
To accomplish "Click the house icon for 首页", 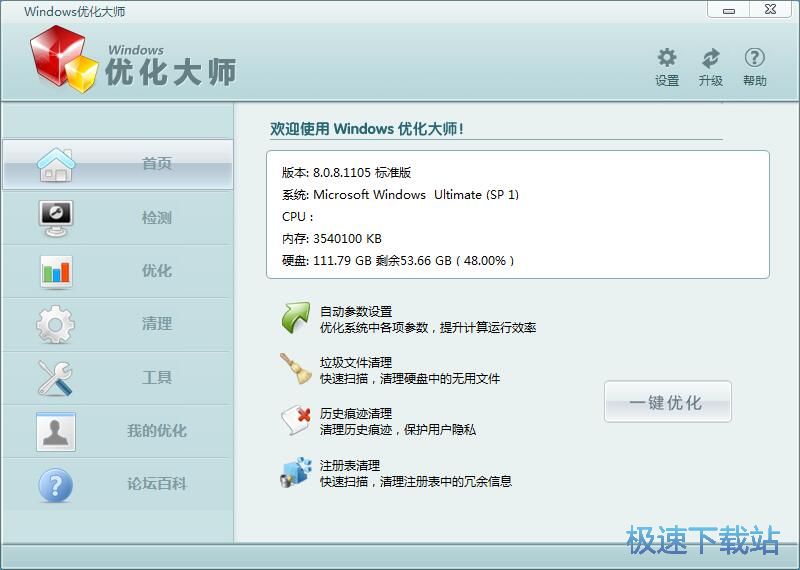I will click(56, 165).
